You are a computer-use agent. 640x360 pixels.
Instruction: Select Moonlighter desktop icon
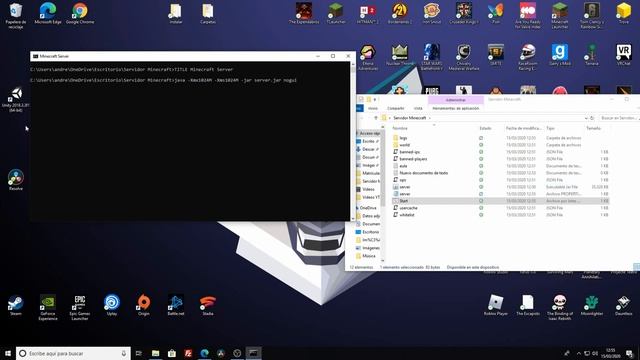[592, 305]
